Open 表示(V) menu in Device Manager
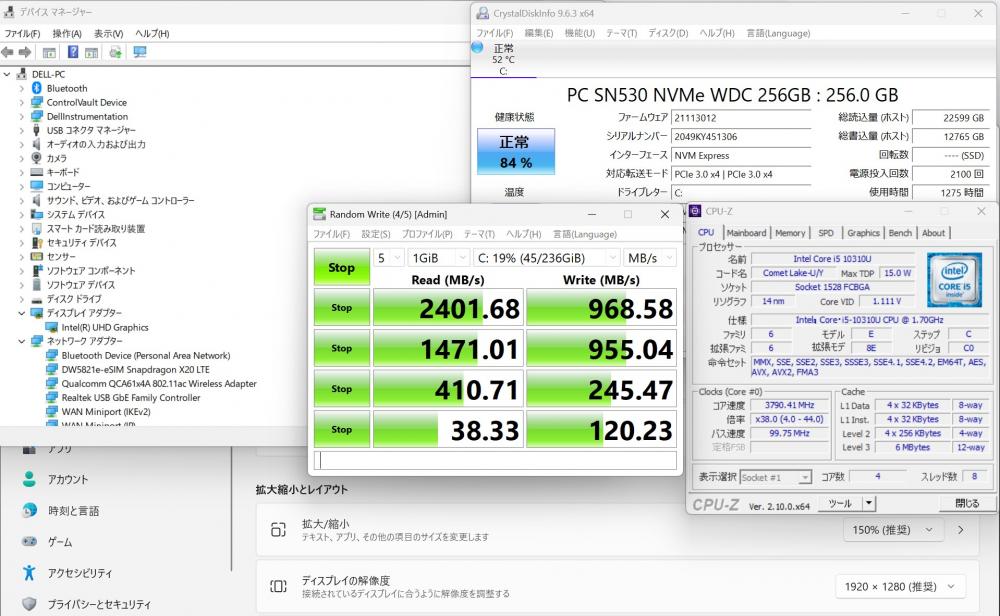1000x616 pixels. pos(108,33)
